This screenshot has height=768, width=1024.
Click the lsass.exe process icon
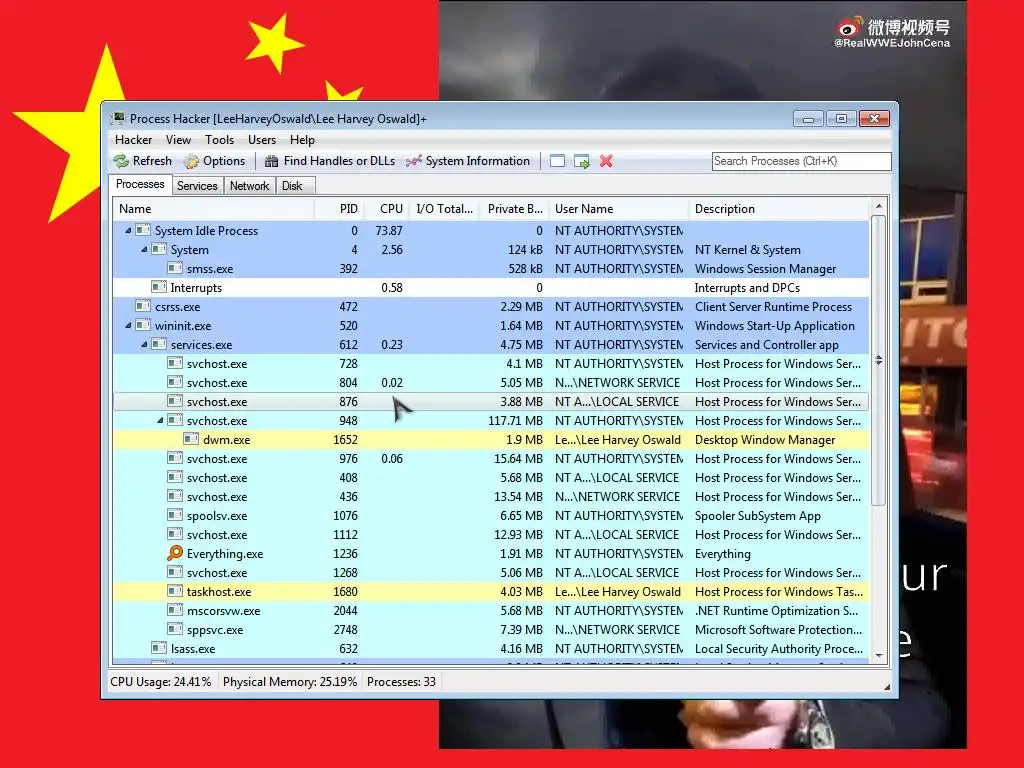click(159, 648)
